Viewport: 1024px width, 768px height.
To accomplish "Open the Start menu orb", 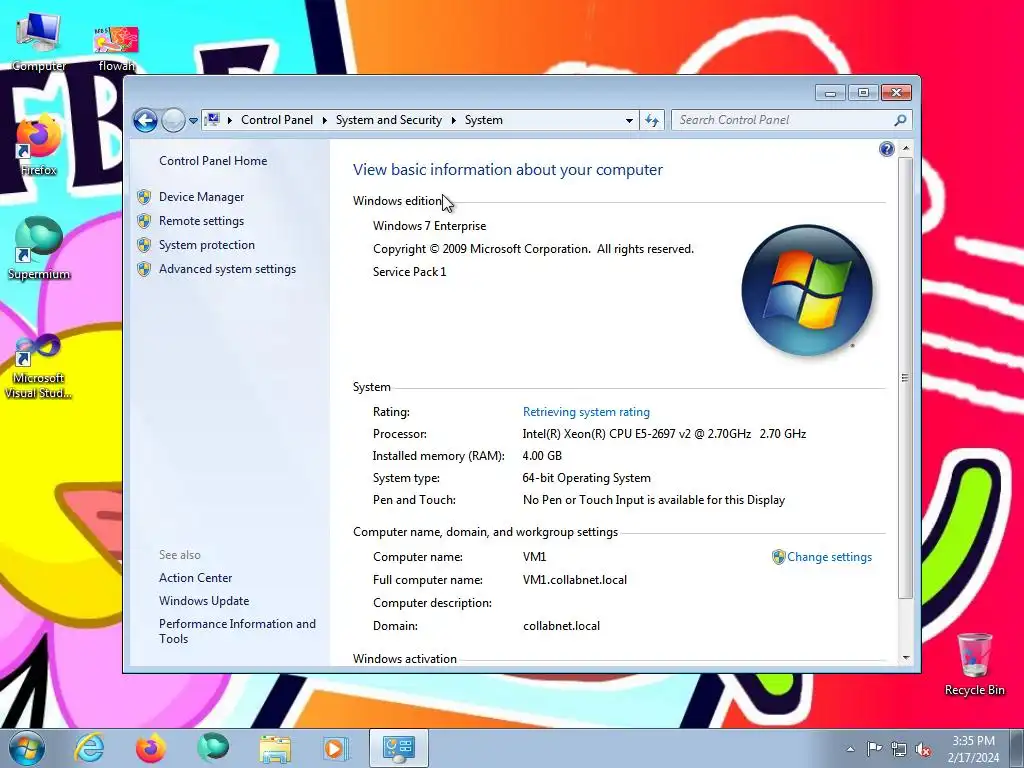I will pyautogui.click(x=27, y=748).
